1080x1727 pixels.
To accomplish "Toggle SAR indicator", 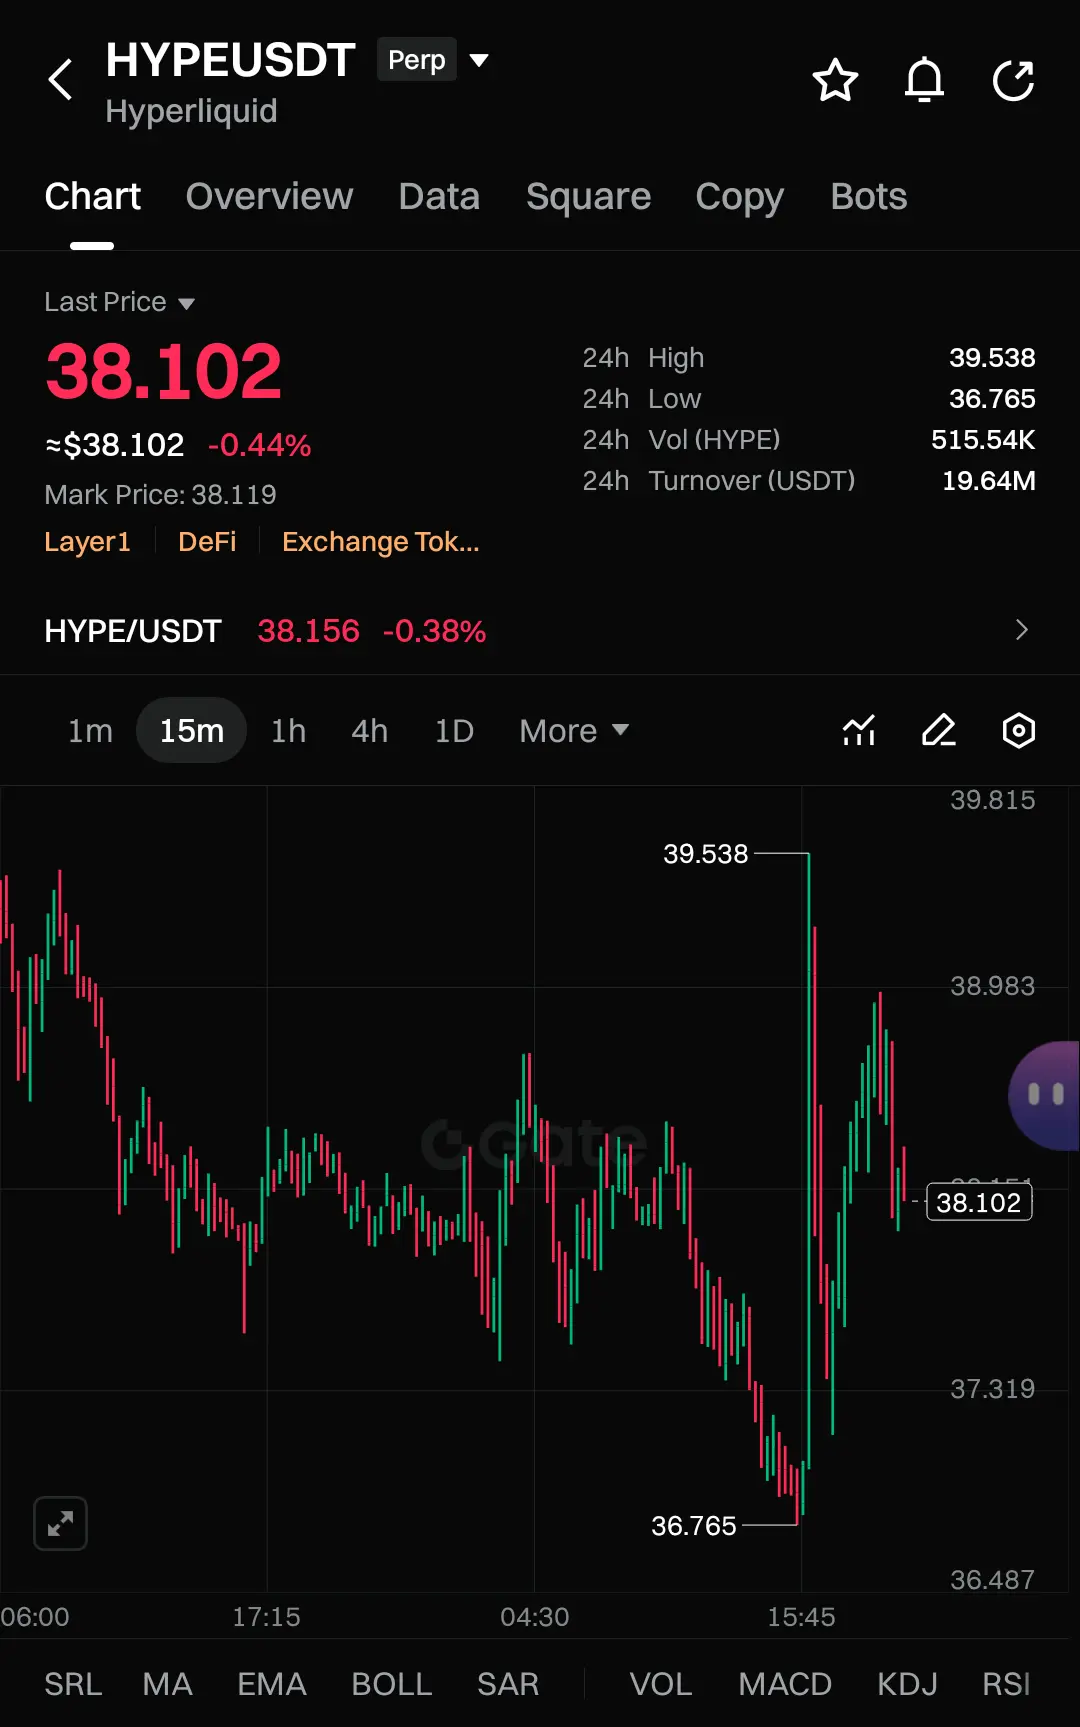I will (x=507, y=1684).
